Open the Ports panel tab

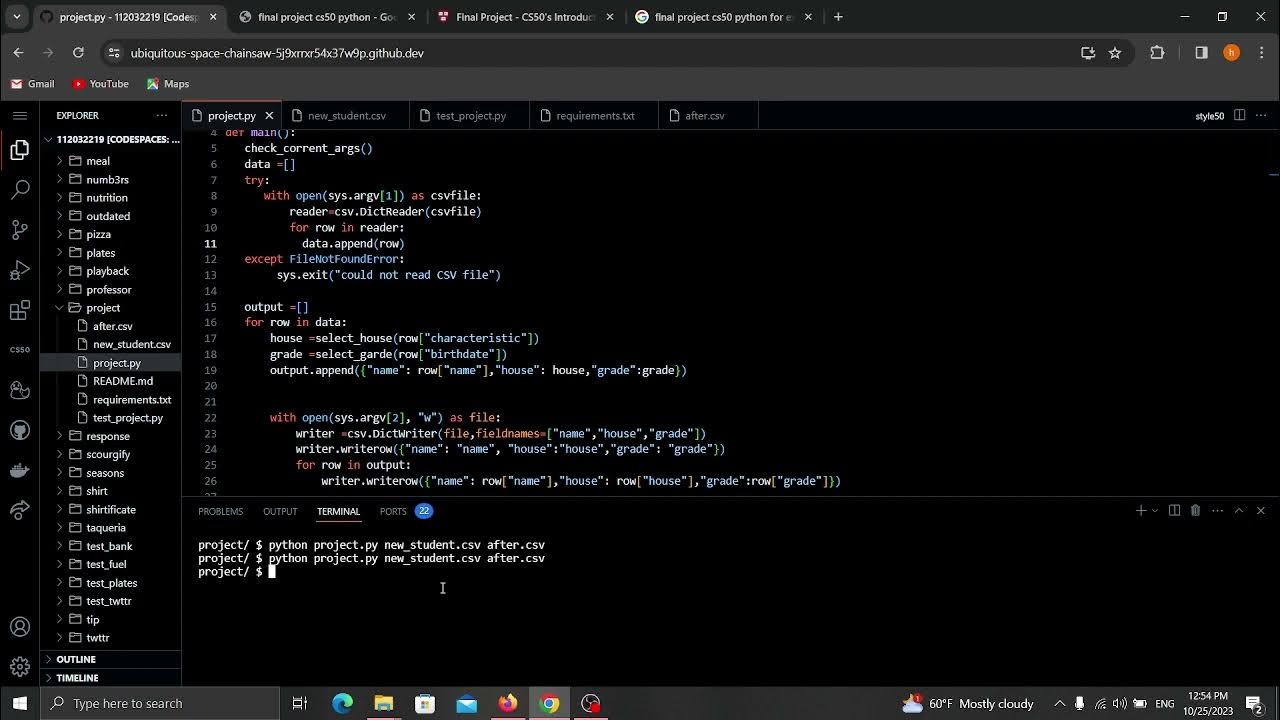(393, 511)
